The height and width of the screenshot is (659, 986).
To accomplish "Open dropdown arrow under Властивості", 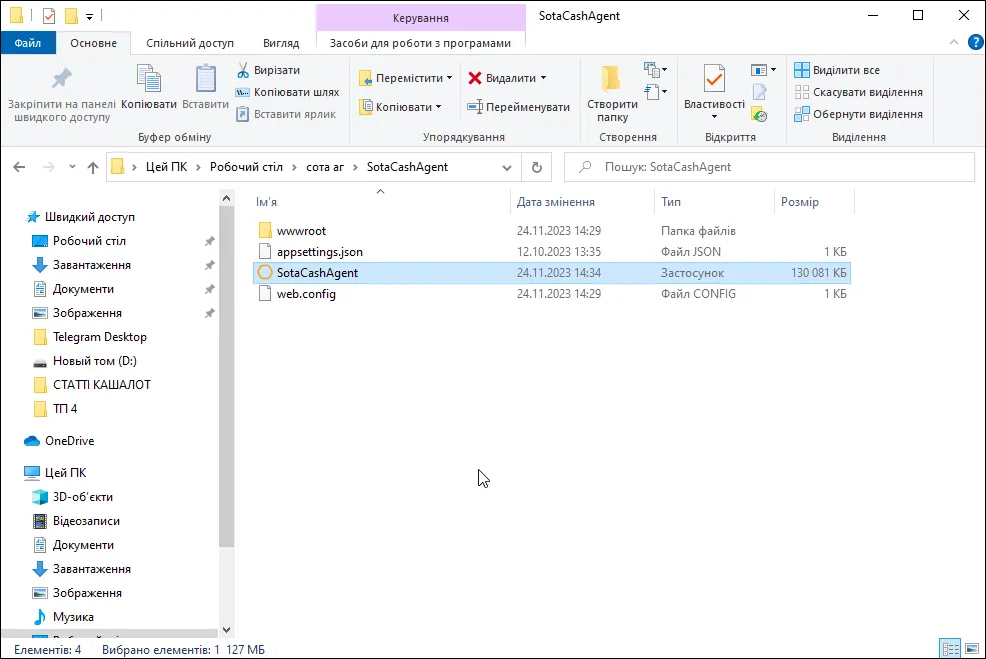I will 714,117.
